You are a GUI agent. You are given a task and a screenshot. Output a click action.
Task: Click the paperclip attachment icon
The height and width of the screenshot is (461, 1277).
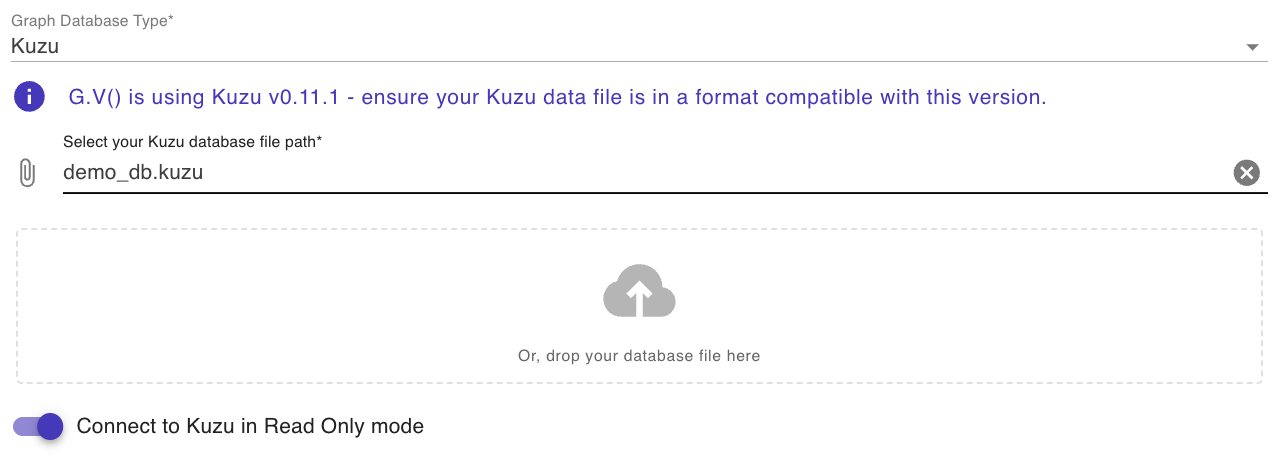[x=27, y=173]
